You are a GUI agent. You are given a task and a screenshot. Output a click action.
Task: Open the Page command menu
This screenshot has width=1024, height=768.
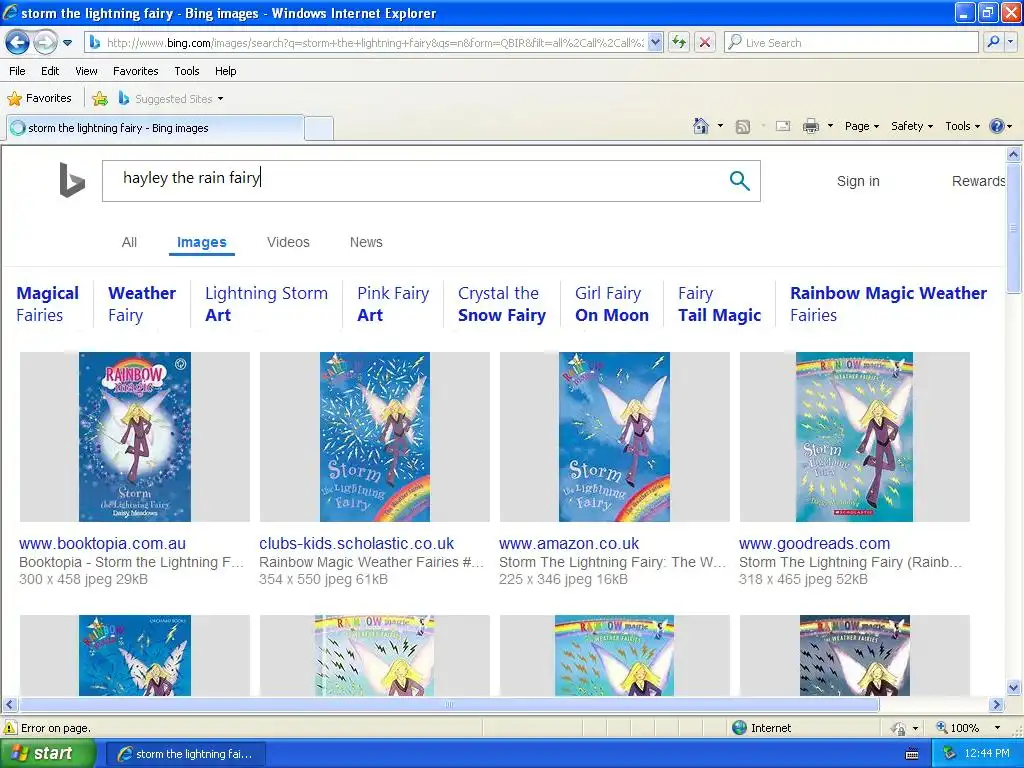(x=862, y=126)
